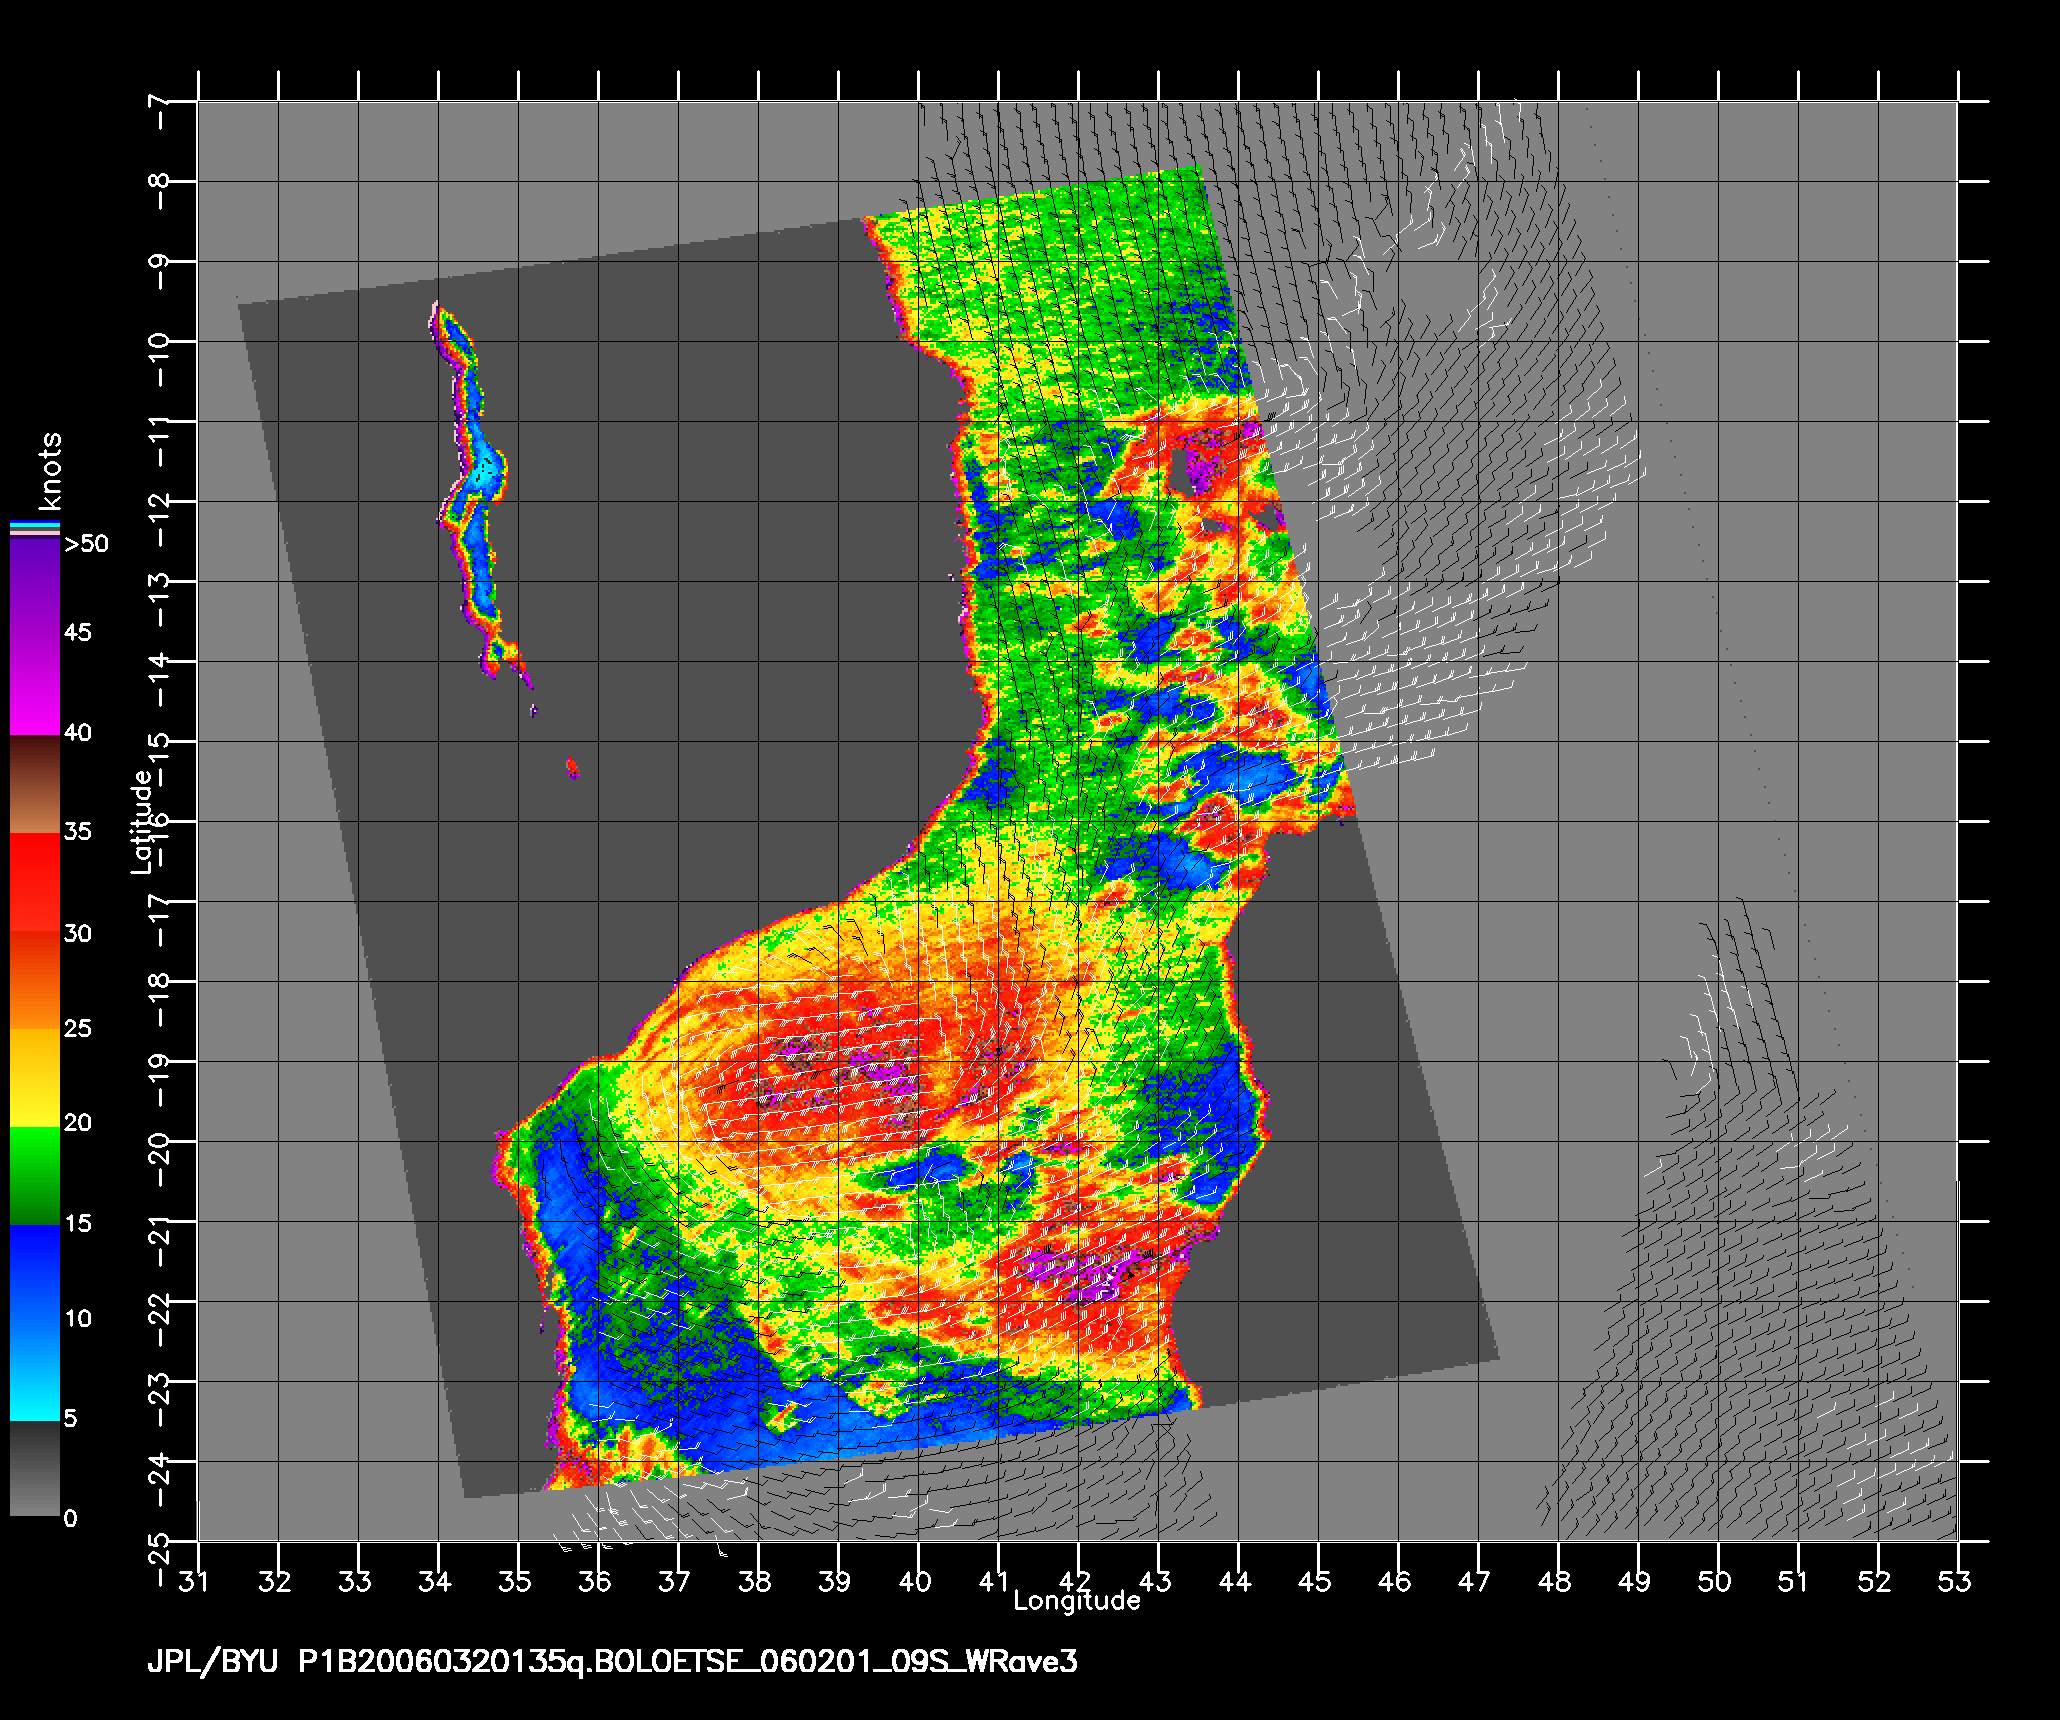Click longitude tick label '35'
The height and width of the screenshot is (1720, 2060).
515,1581
